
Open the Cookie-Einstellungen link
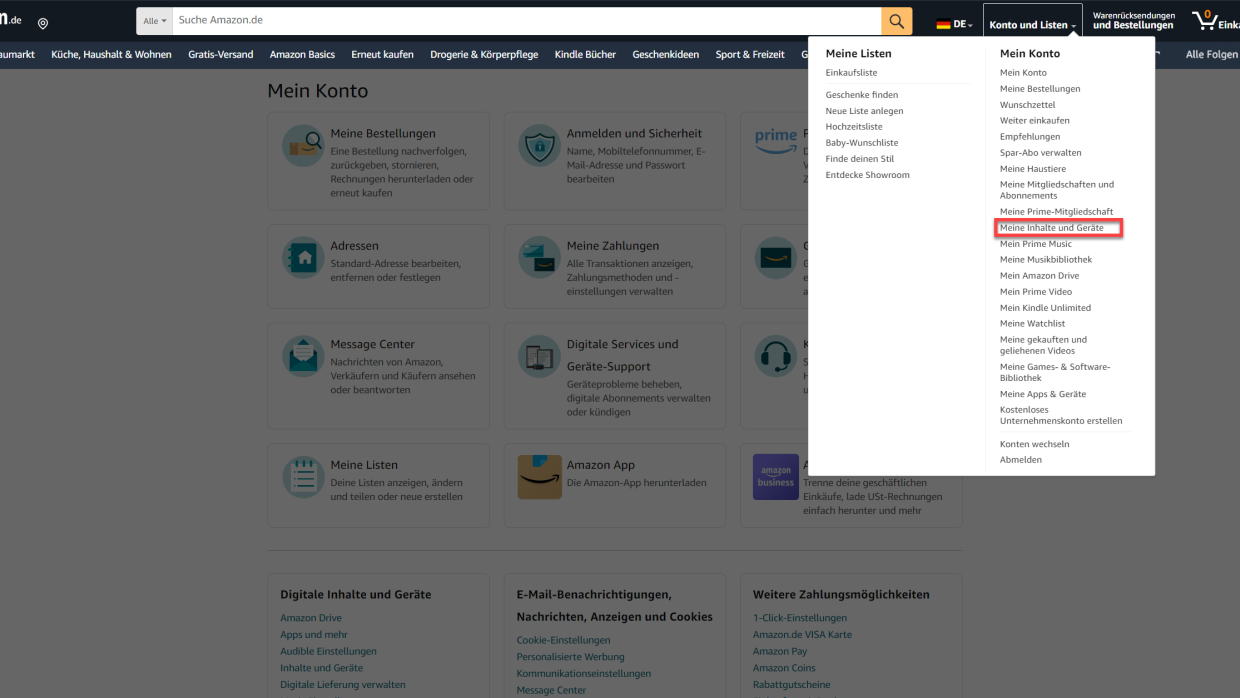563,640
